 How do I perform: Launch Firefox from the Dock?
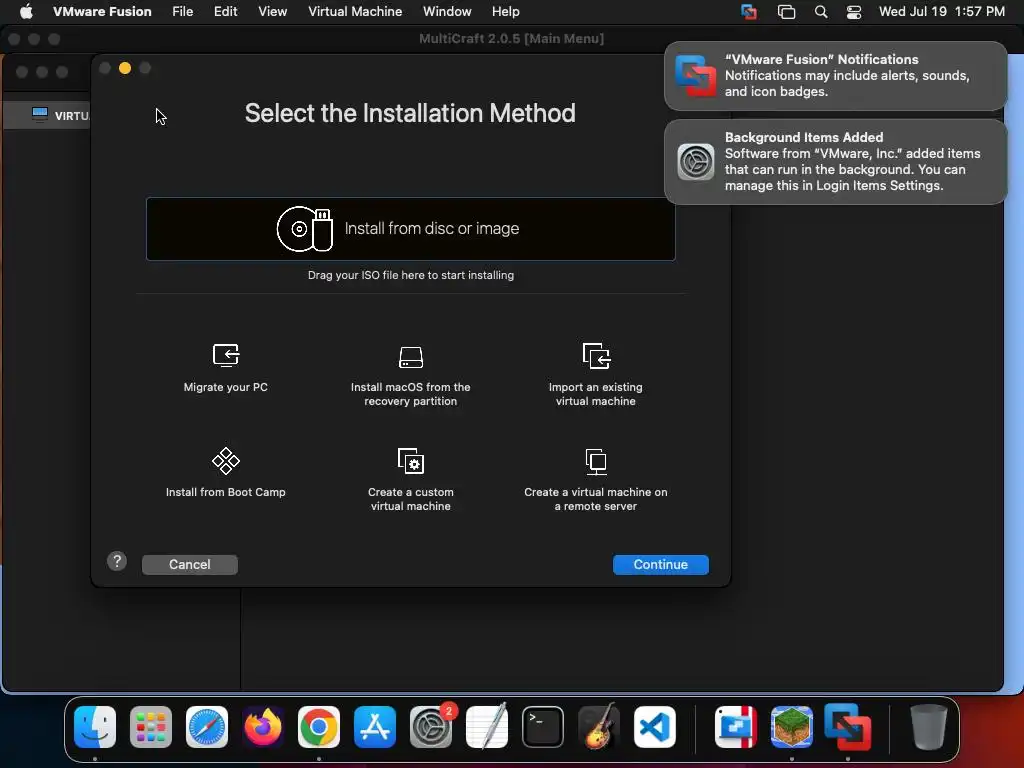click(263, 726)
